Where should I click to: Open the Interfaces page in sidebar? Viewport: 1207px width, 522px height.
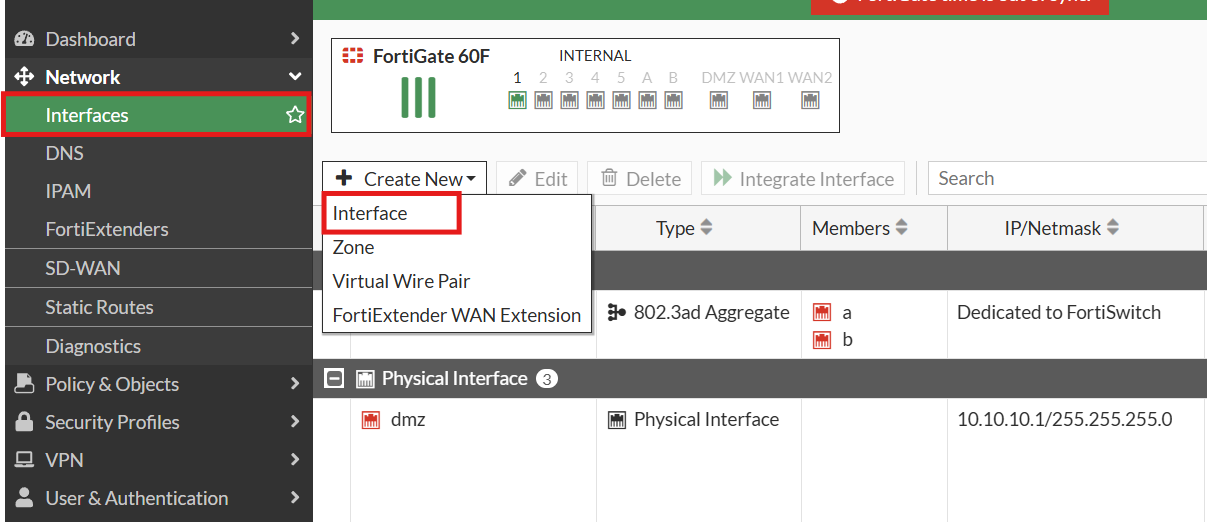157,115
